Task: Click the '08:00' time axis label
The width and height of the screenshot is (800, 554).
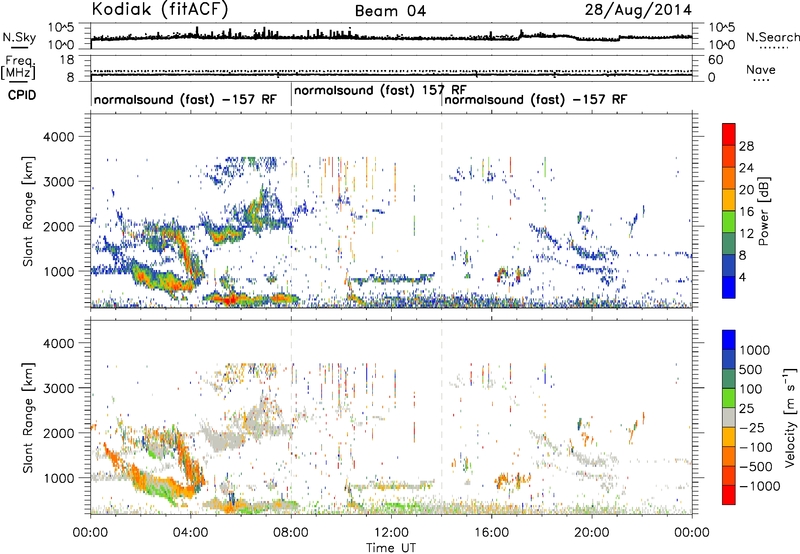Action: click(x=291, y=533)
